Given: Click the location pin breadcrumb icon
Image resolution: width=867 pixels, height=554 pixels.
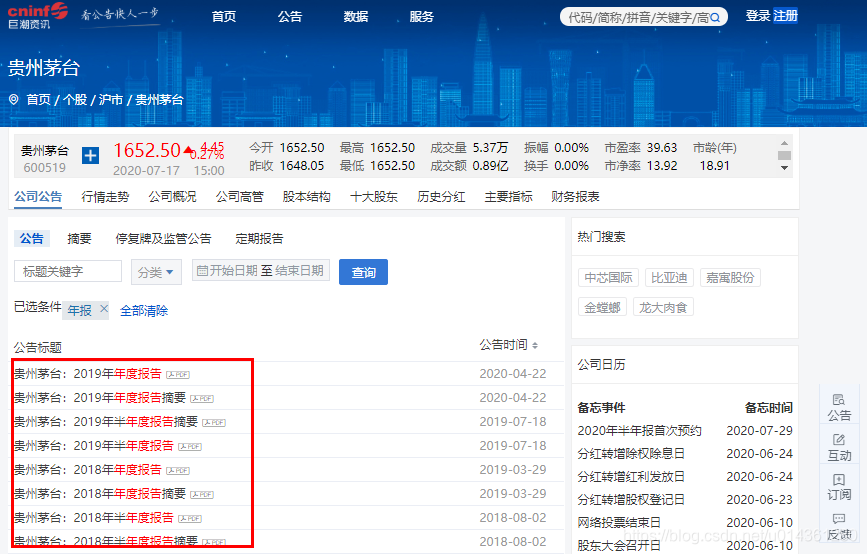Looking at the screenshot, I should coord(14,100).
